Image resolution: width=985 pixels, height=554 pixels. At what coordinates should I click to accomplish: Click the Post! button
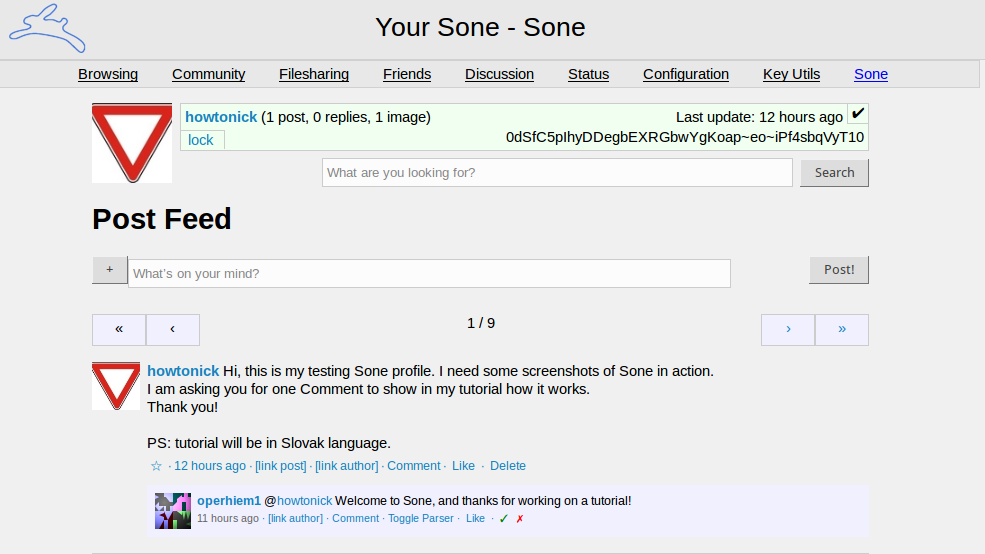click(x=839, y=269)
